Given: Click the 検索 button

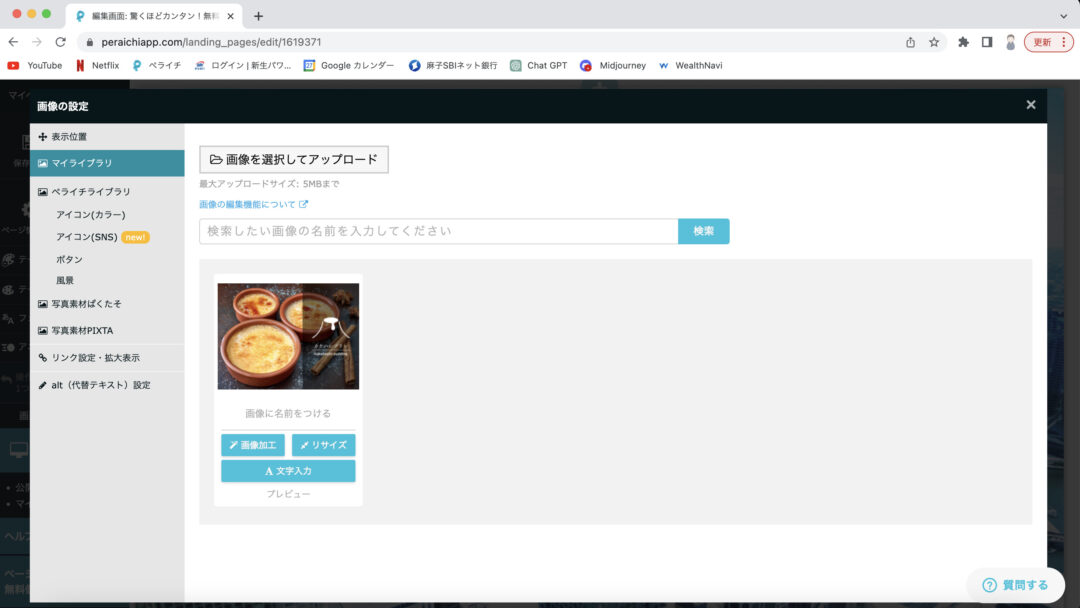Looking at the screenshot, I should pyautogui.click(x=703, y=231).
